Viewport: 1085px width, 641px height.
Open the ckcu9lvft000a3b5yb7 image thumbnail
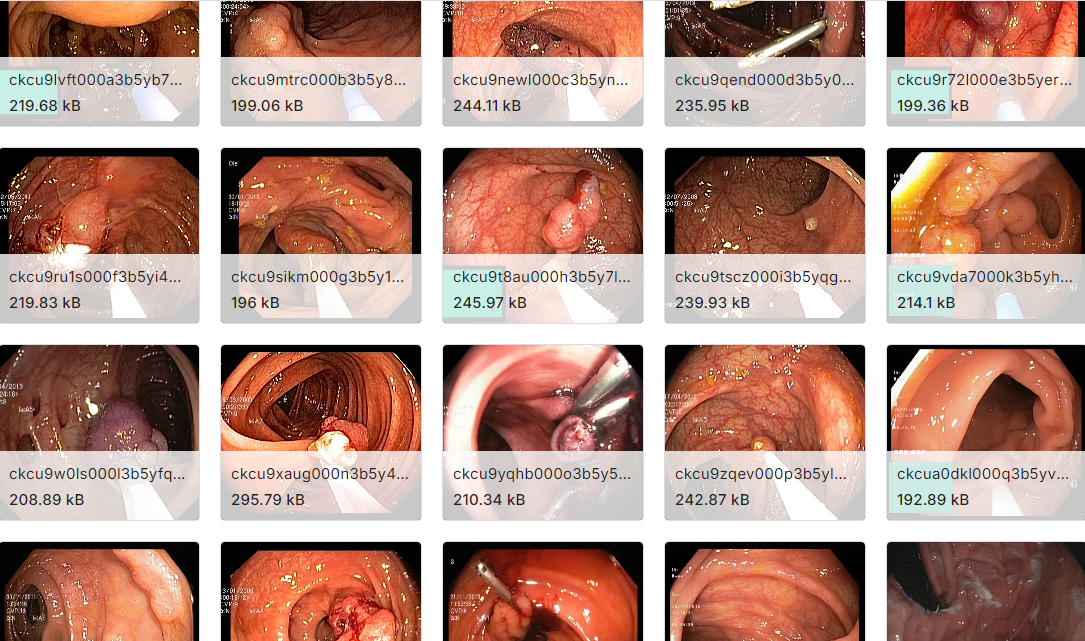click(x=100, y=62)
